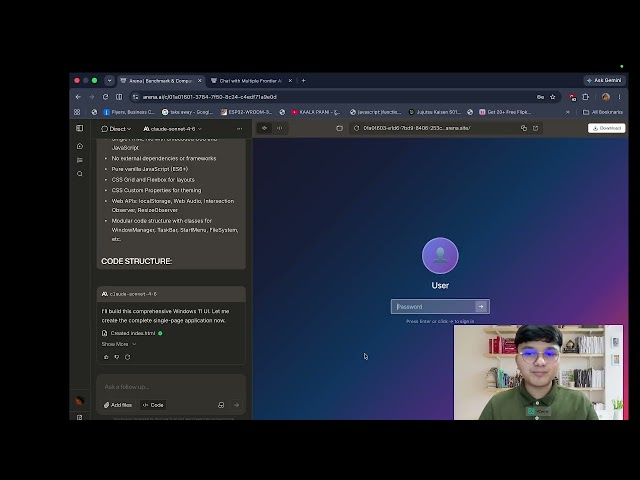Open the list icon in the left sidebar
This screenshot has height=480, width=640.
point(80,160)
